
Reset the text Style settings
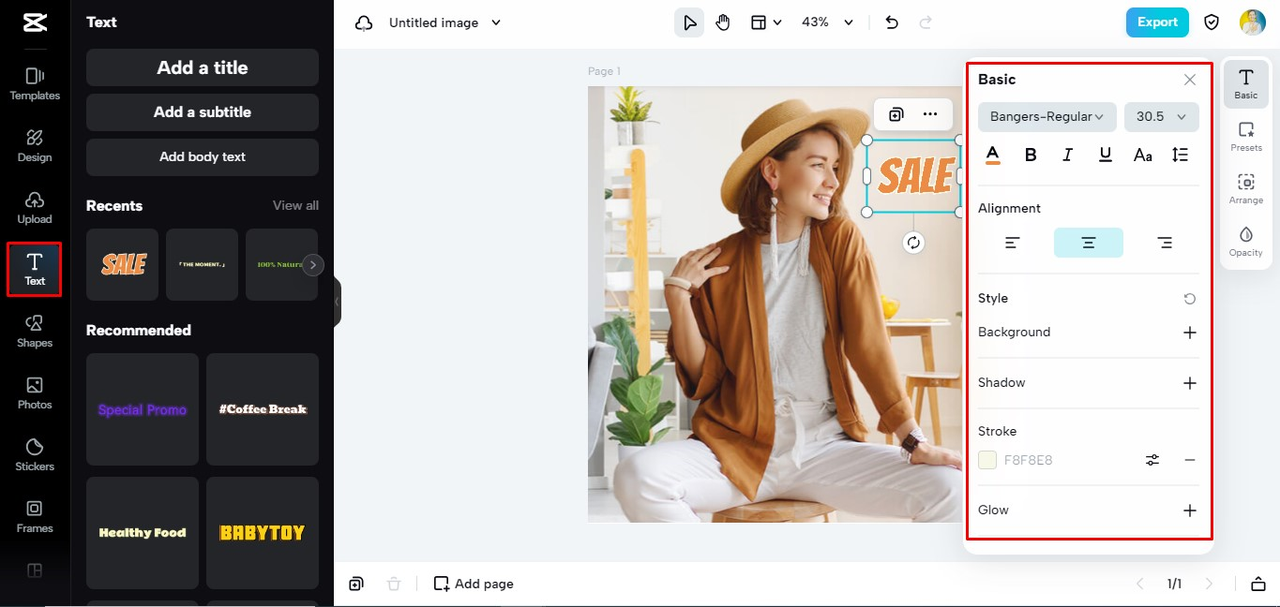coord(1189,299)
